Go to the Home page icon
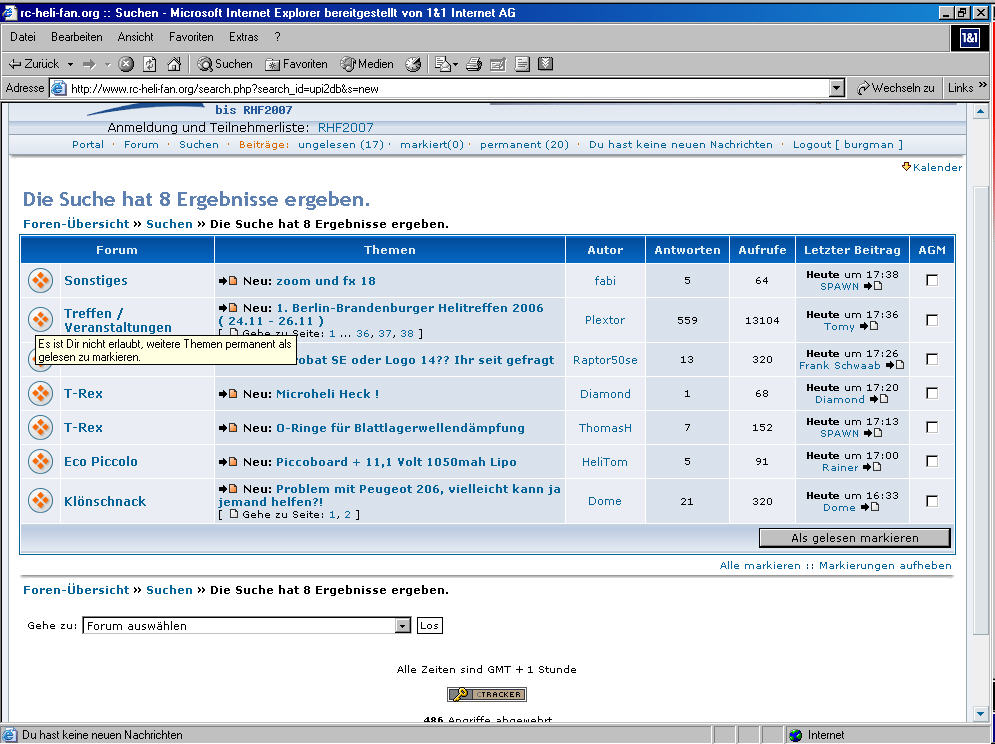995x744 pixels. coord(174,63)
